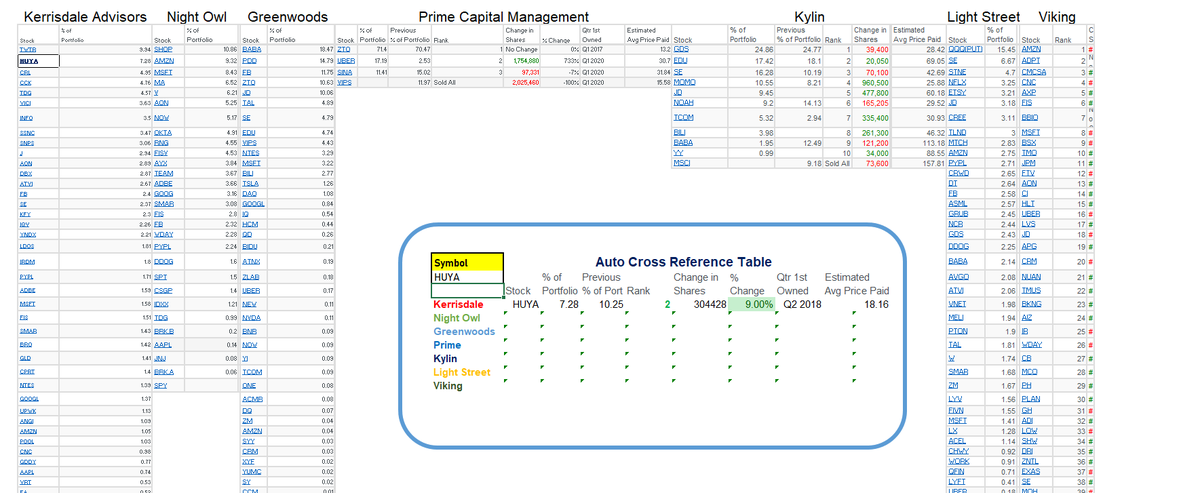Click the 18.16 estimated average price cell
Screen dimensions: 1200x493
pyautogui.click(x=876, y=303)
